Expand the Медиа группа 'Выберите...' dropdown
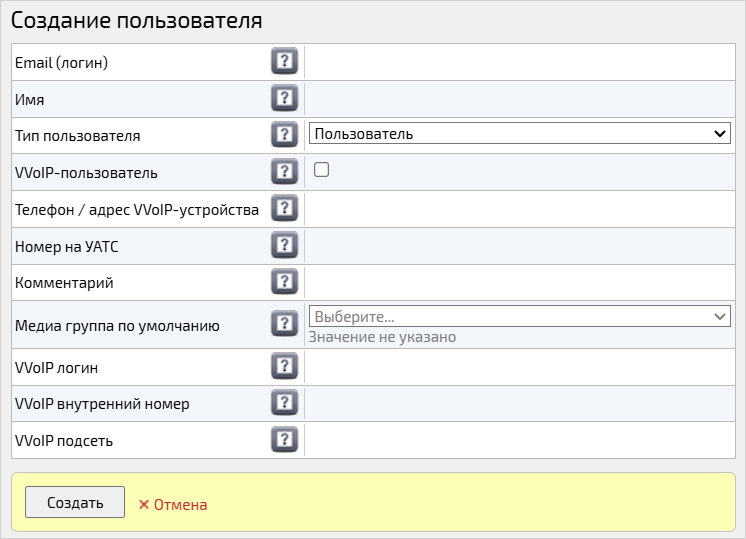The height and width of the screenshot is (539, 746). coord(520,316)
